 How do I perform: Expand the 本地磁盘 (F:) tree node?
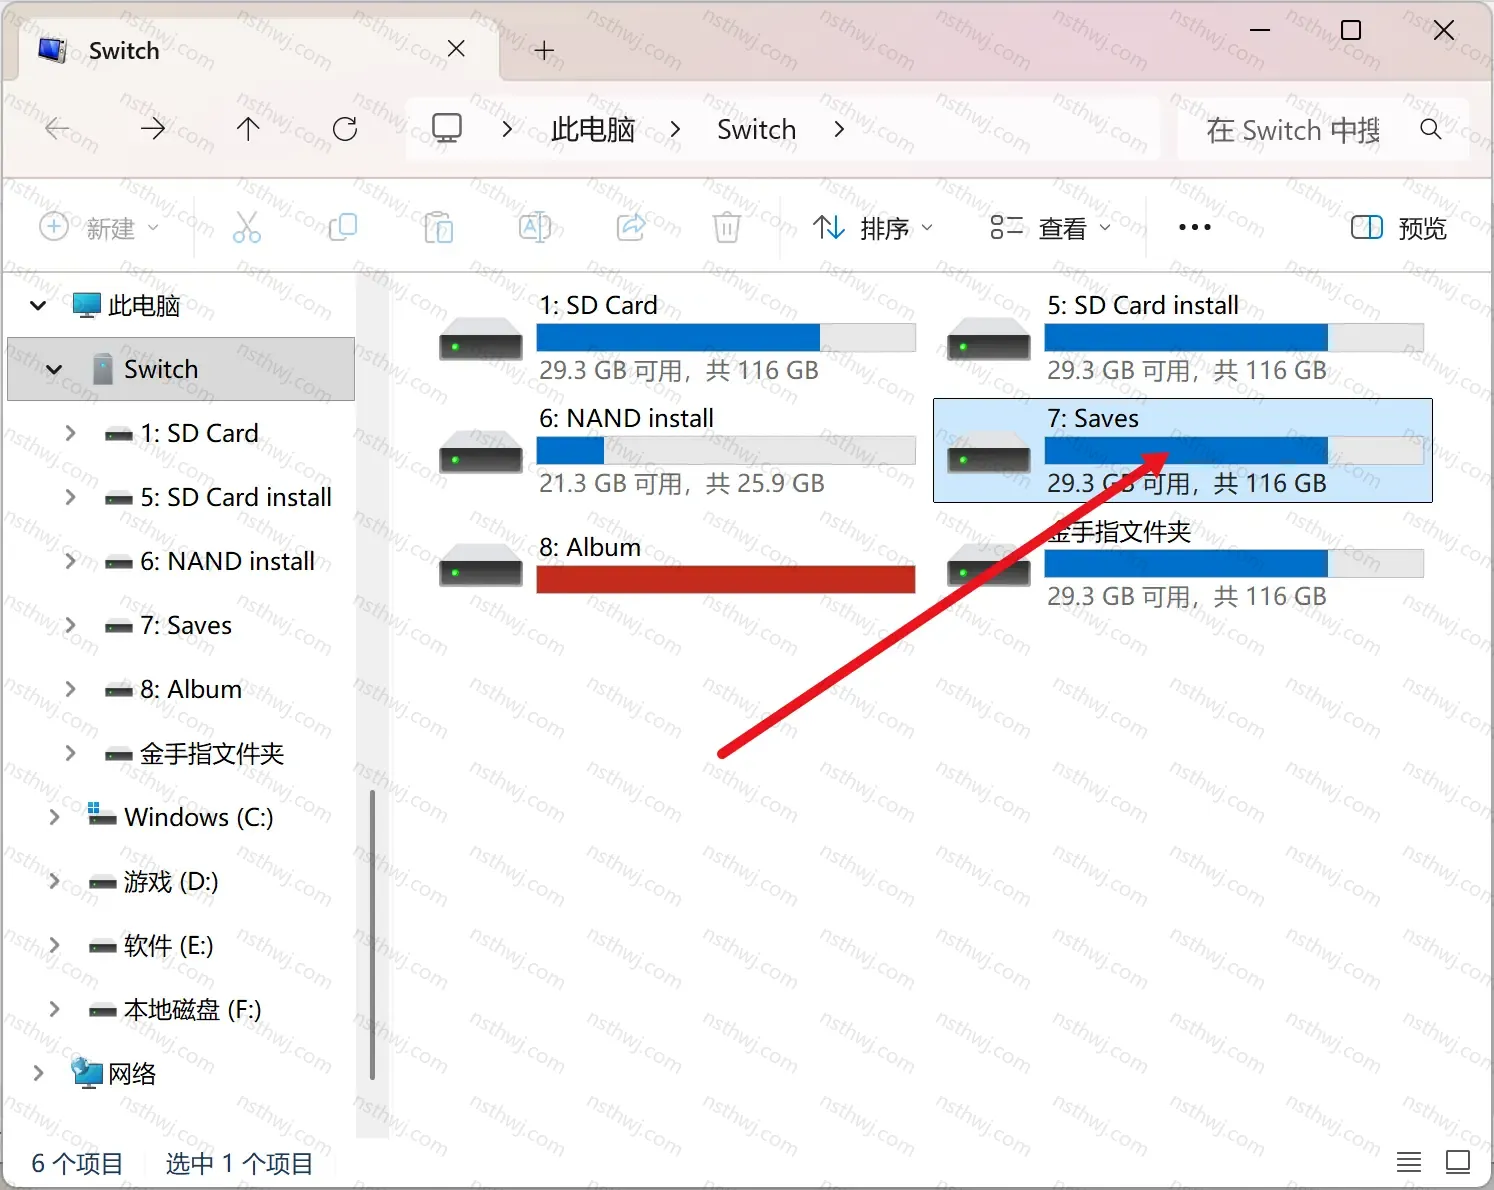(x=54, y=1009)
